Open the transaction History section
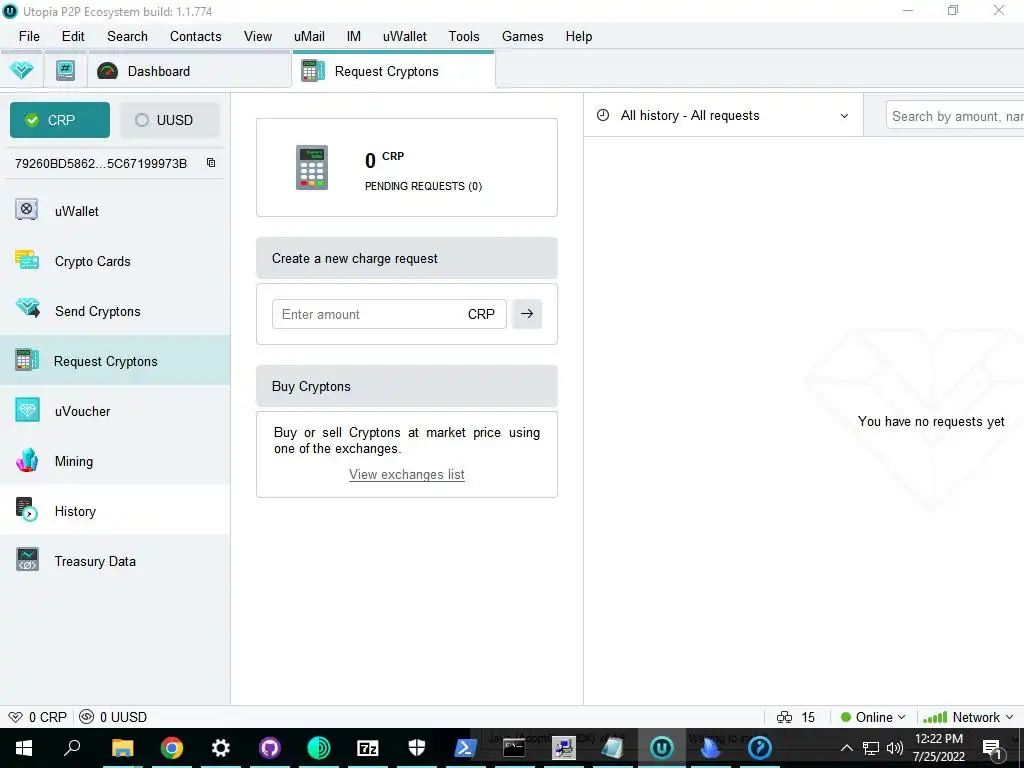This screenshot has height=768, width=1024. pos(115,511)
